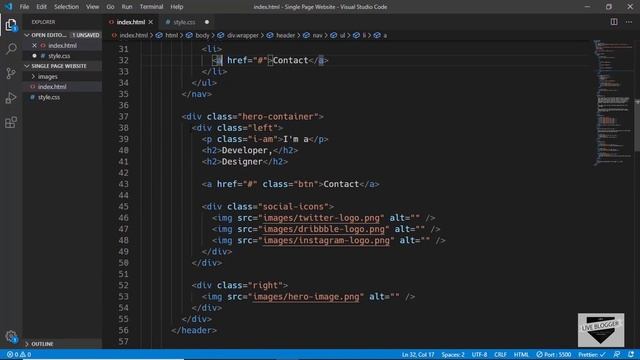640x360 pixels.
Task: Open the Manage settings gear
Action: pos(11,336)
